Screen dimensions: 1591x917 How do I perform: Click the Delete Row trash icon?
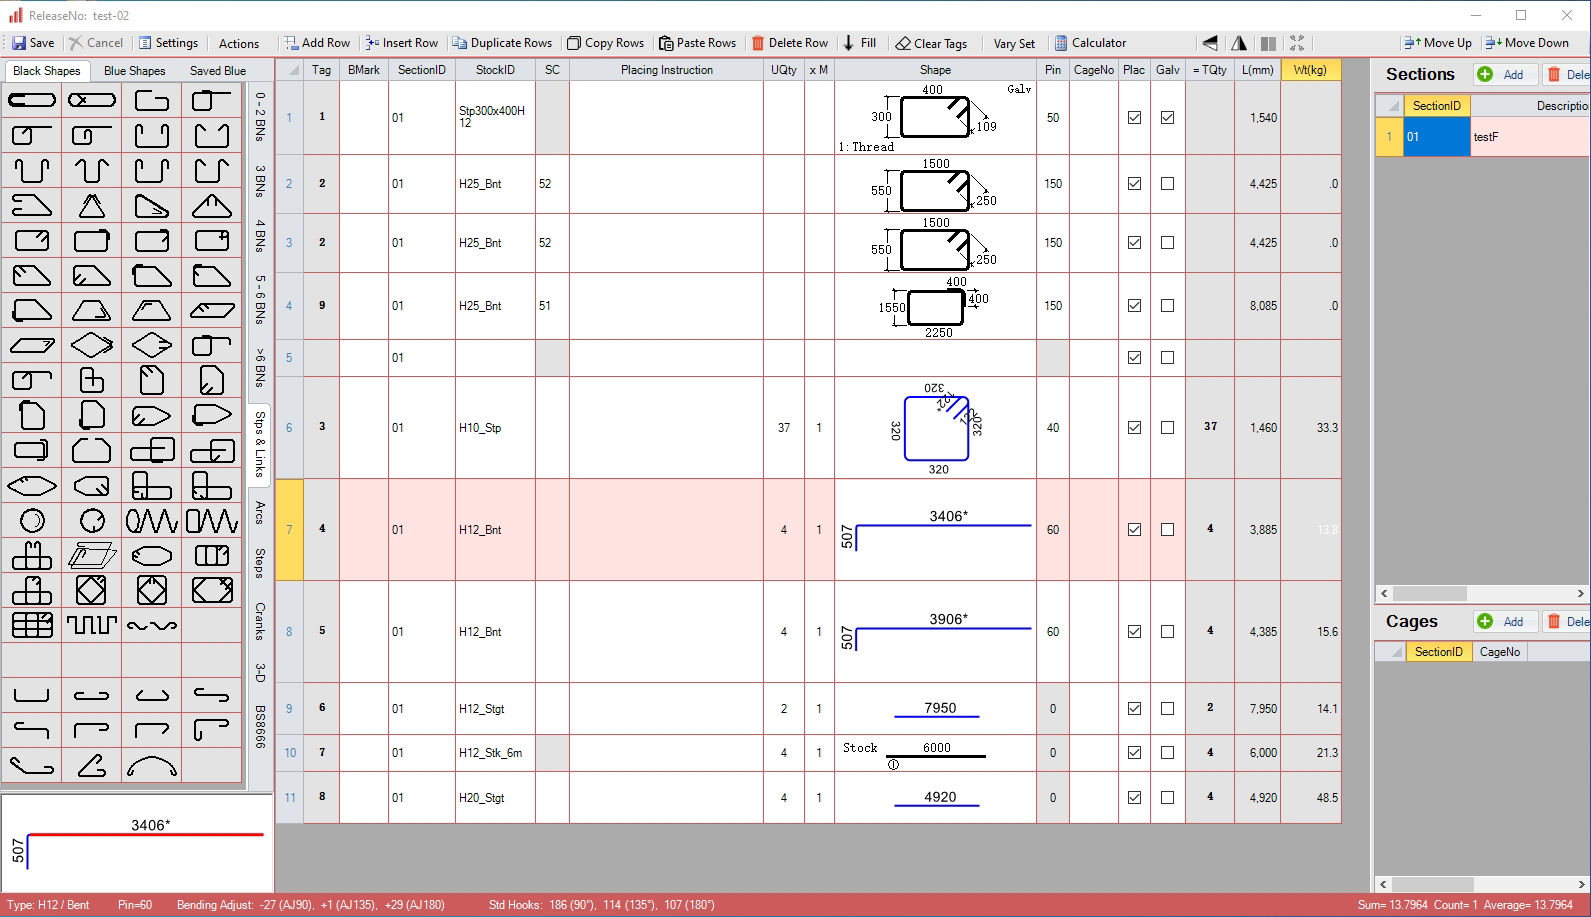pos(758,43)
